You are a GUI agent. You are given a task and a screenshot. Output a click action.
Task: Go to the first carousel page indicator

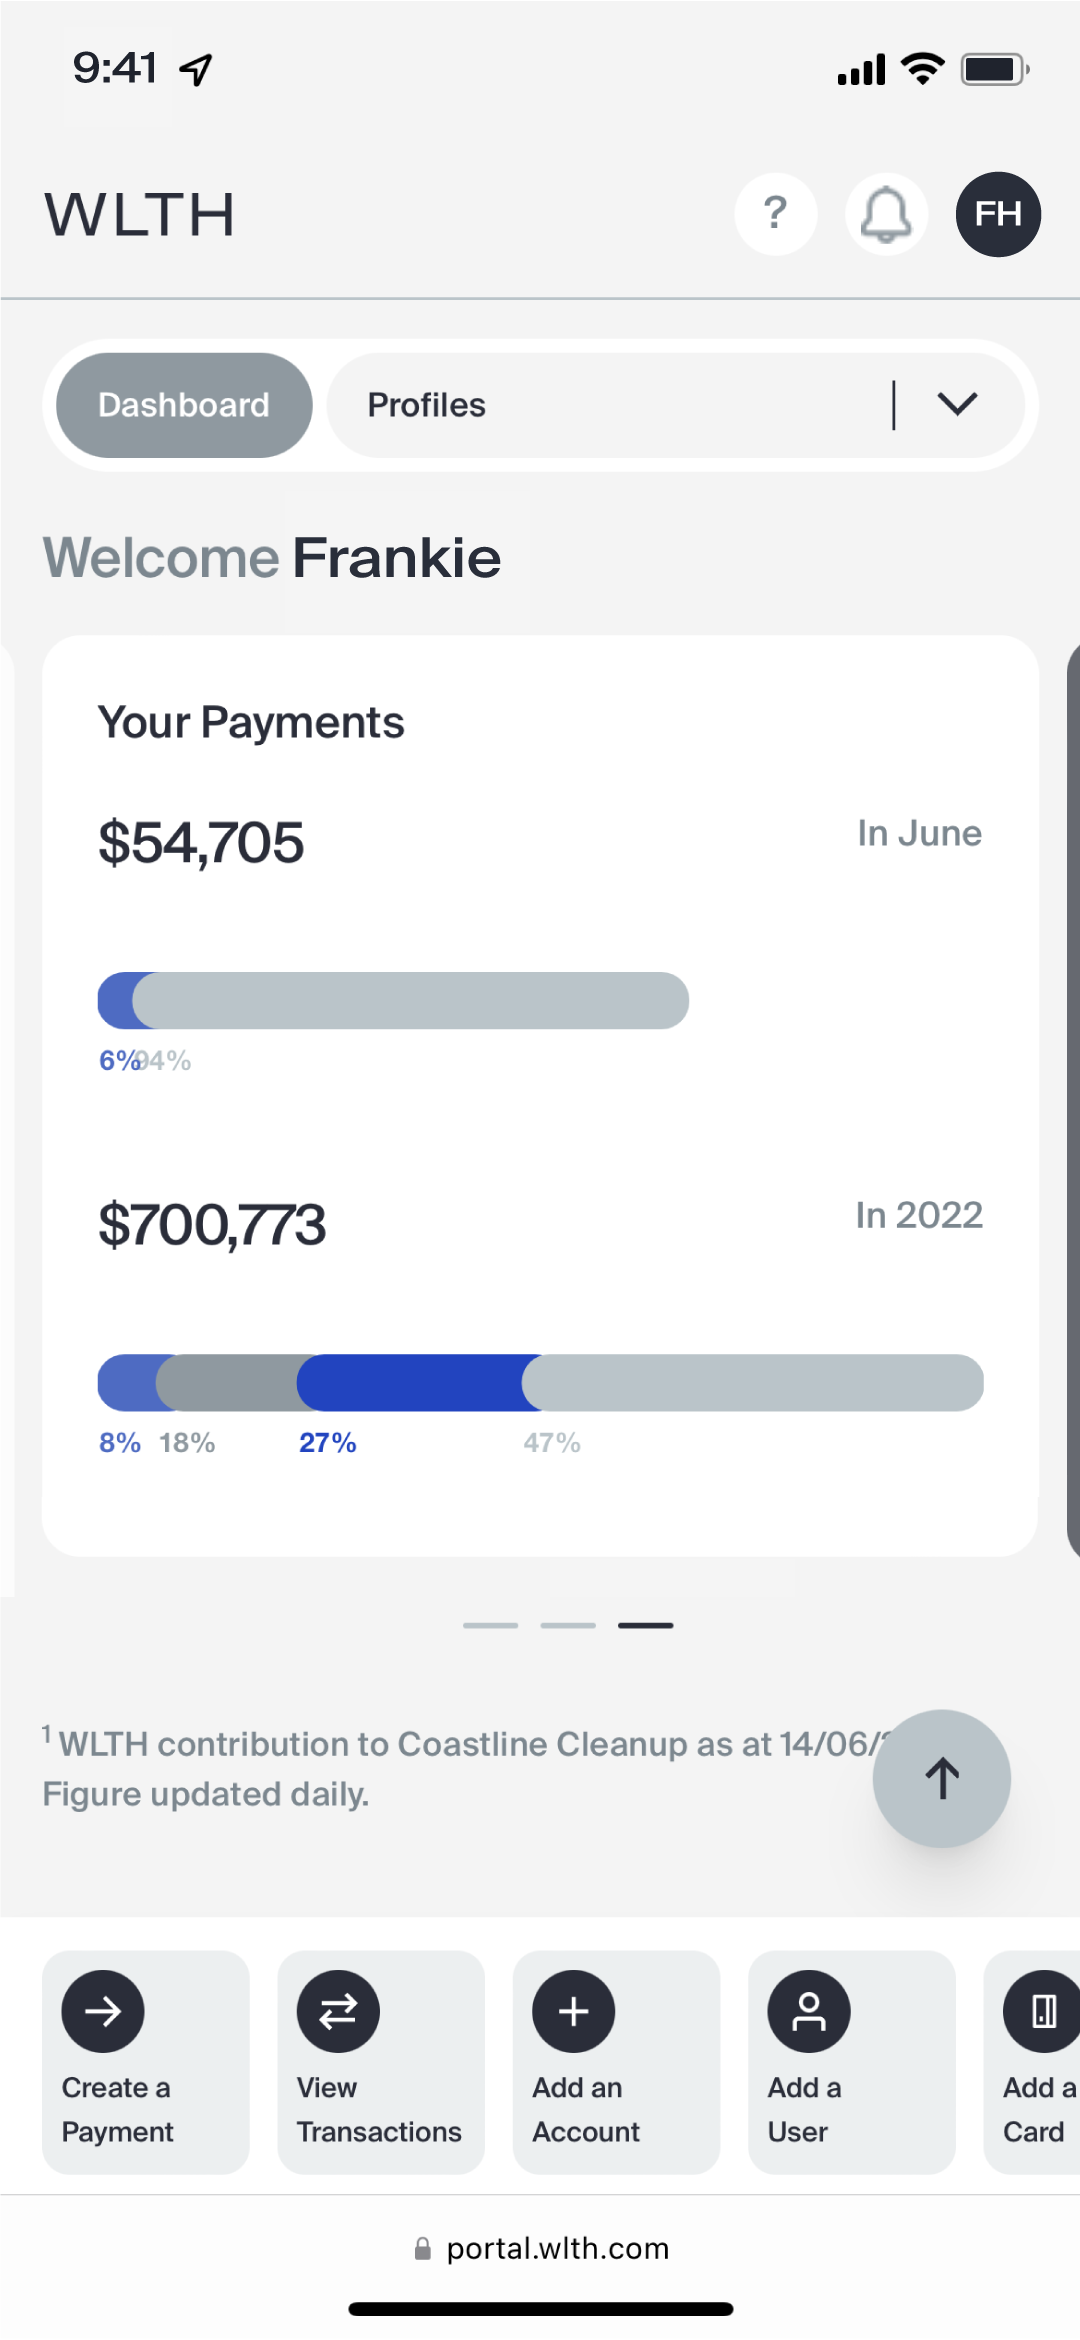(490, 1625)
